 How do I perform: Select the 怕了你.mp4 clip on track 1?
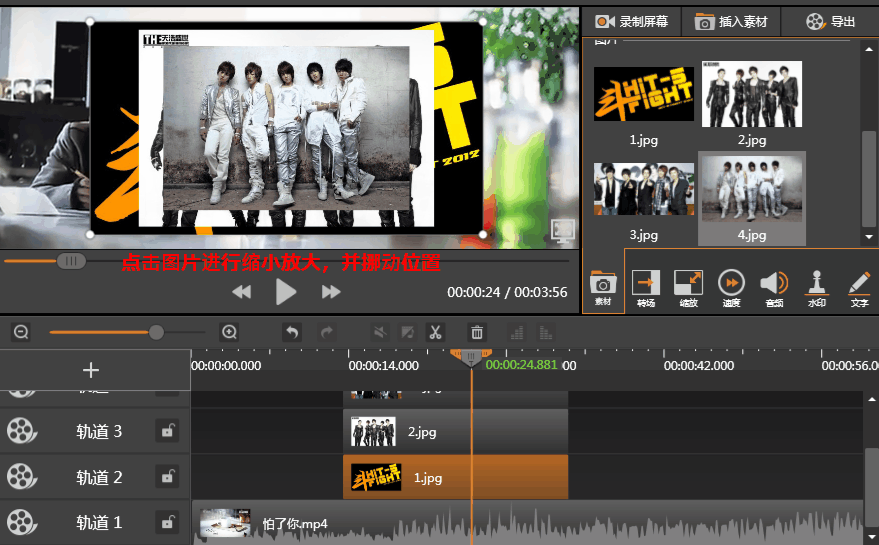527,523
